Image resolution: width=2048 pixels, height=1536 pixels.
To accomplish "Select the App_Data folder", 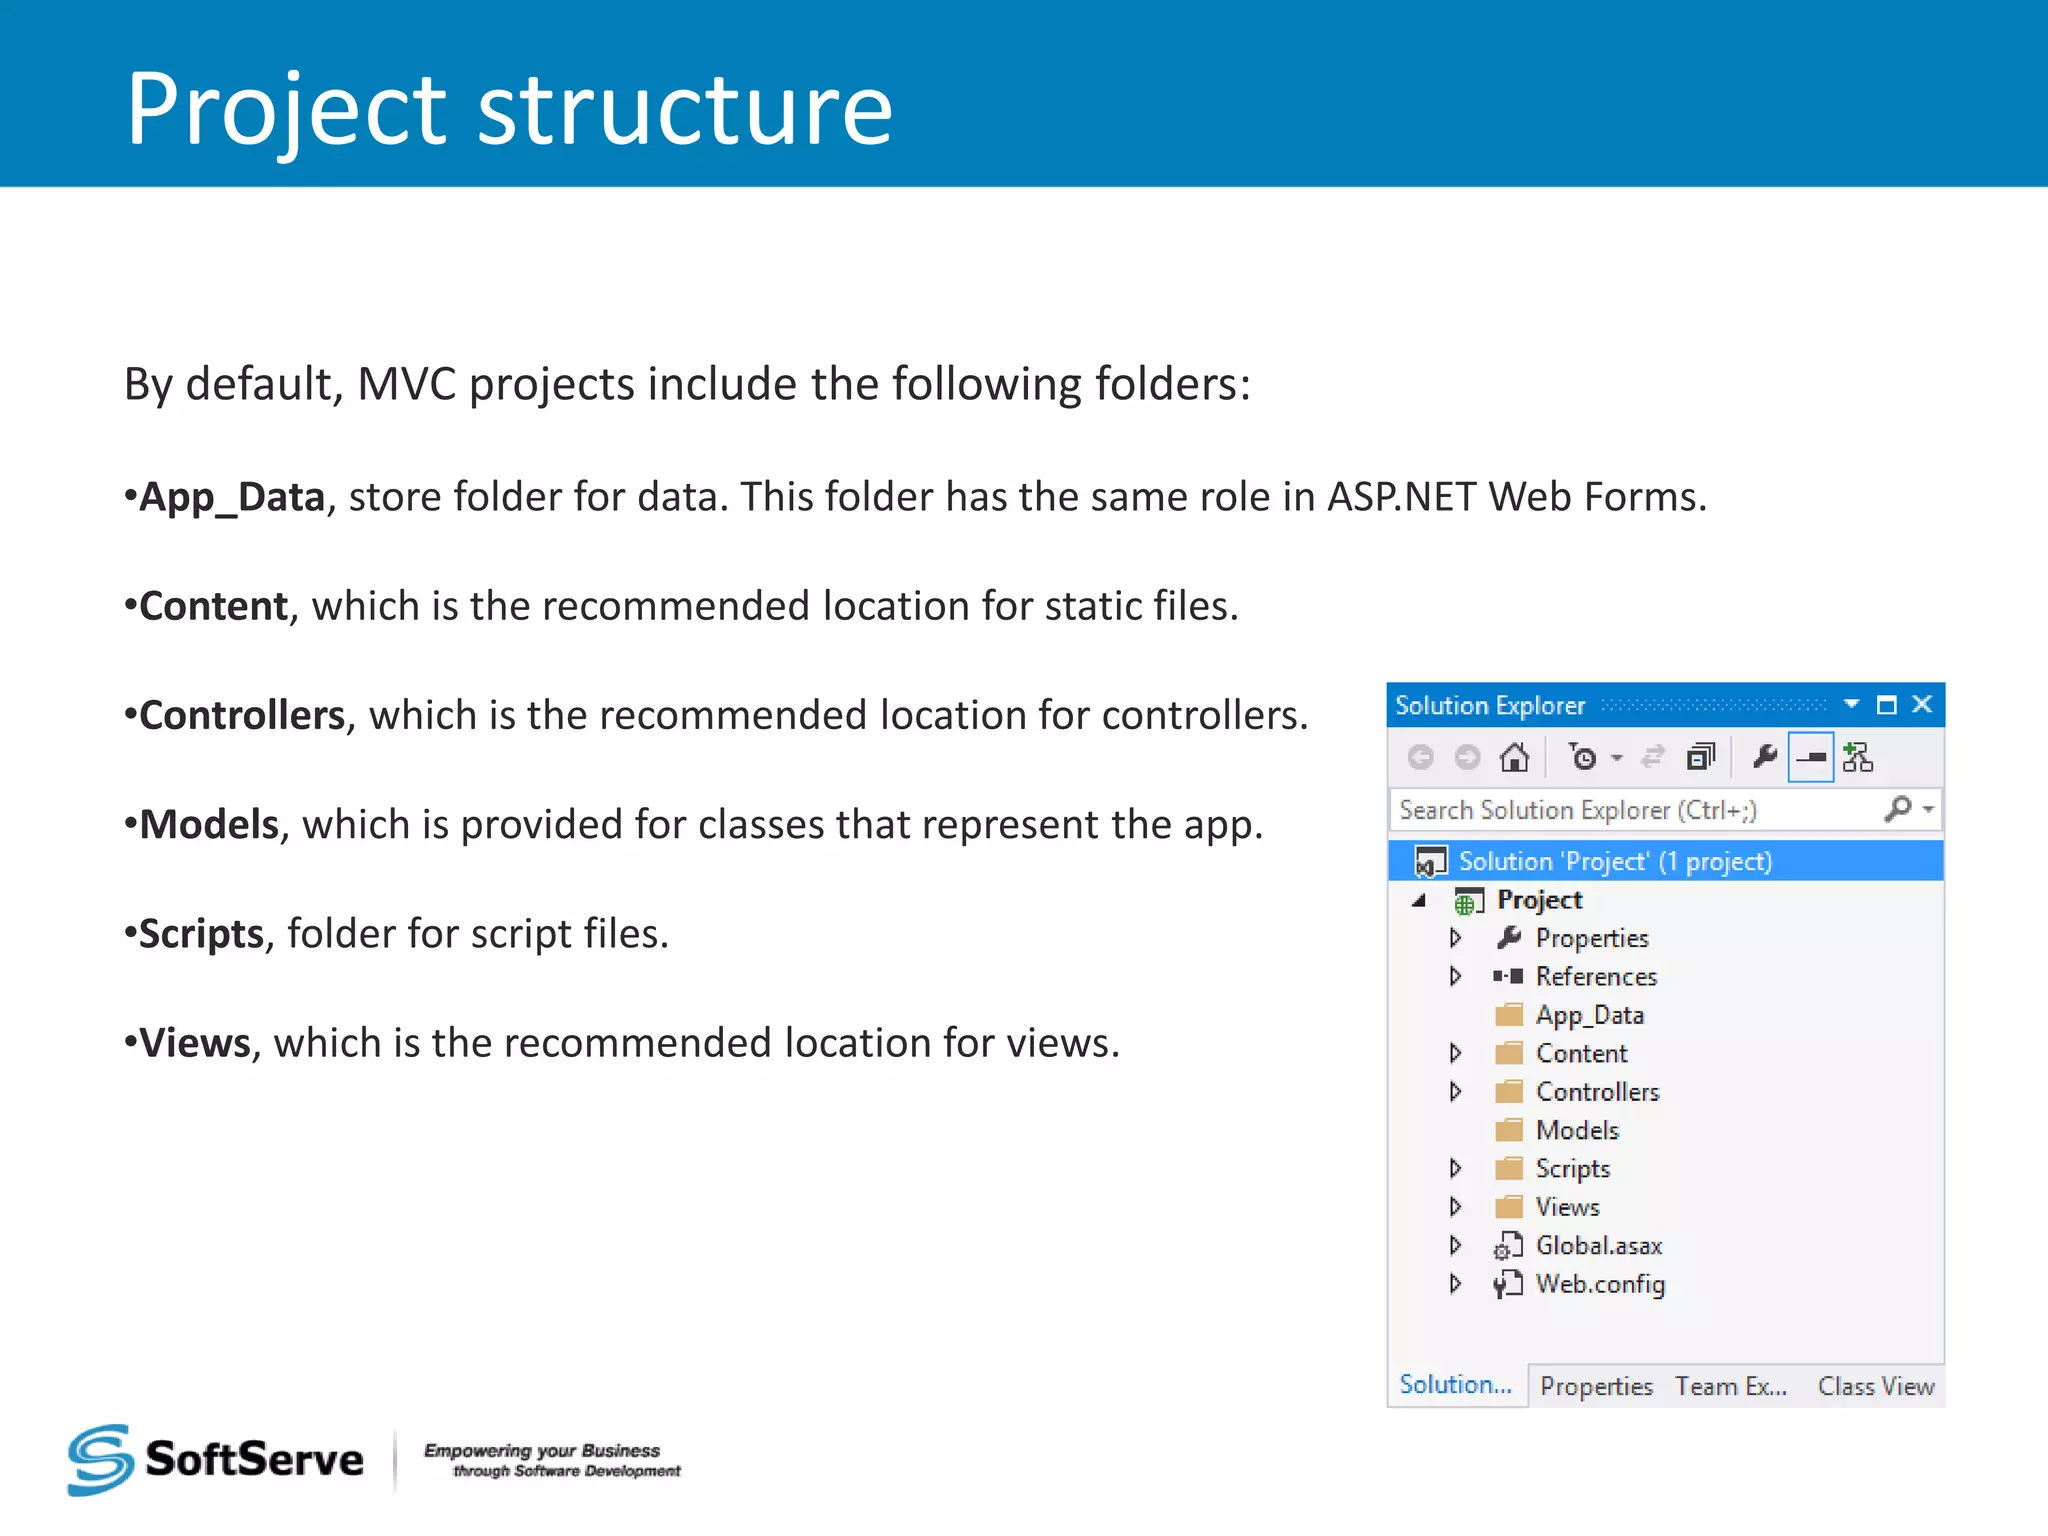I will pos(1589,1015).
